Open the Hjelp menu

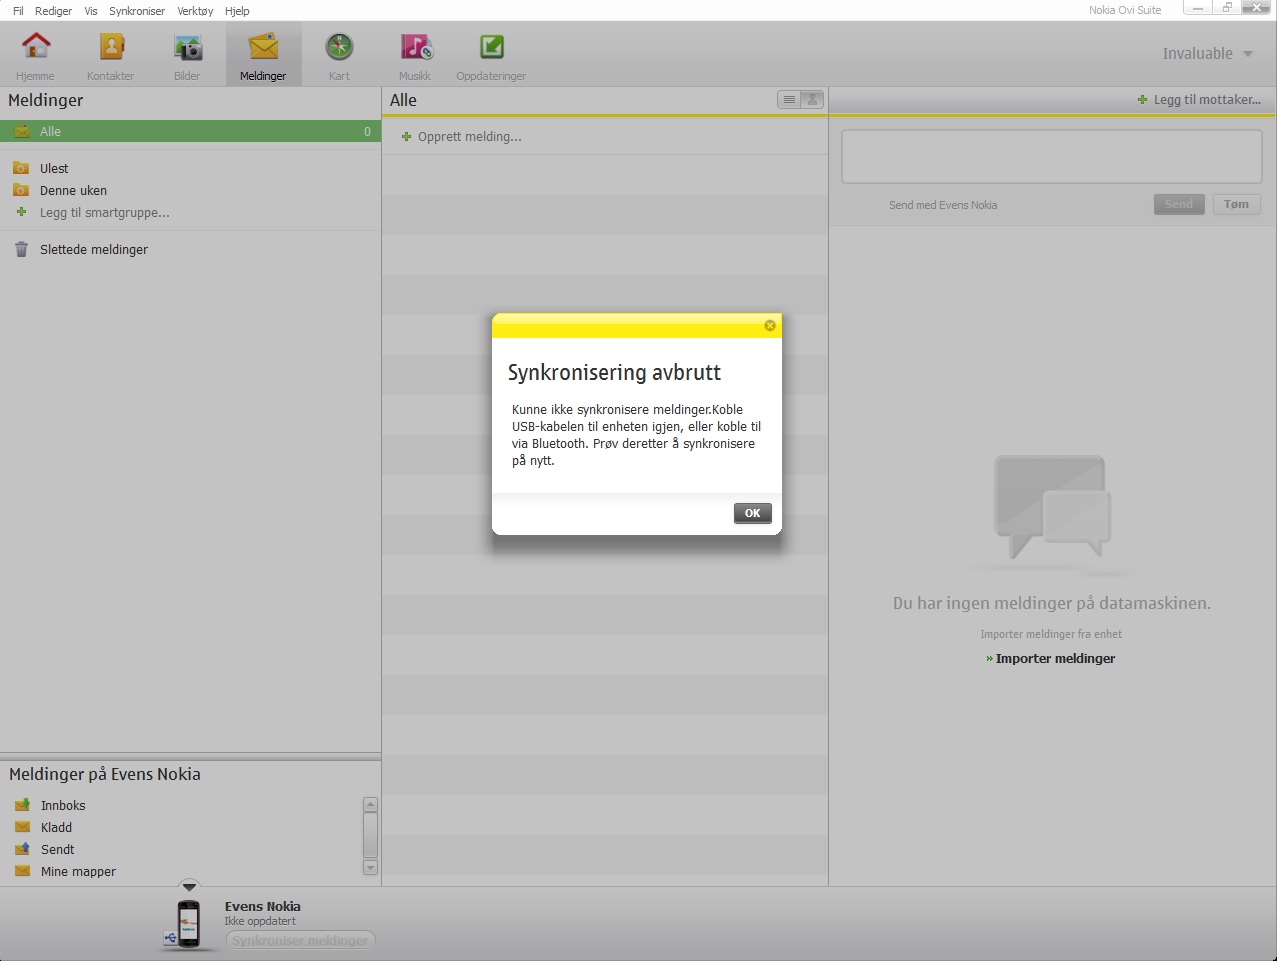click(237, 11)
